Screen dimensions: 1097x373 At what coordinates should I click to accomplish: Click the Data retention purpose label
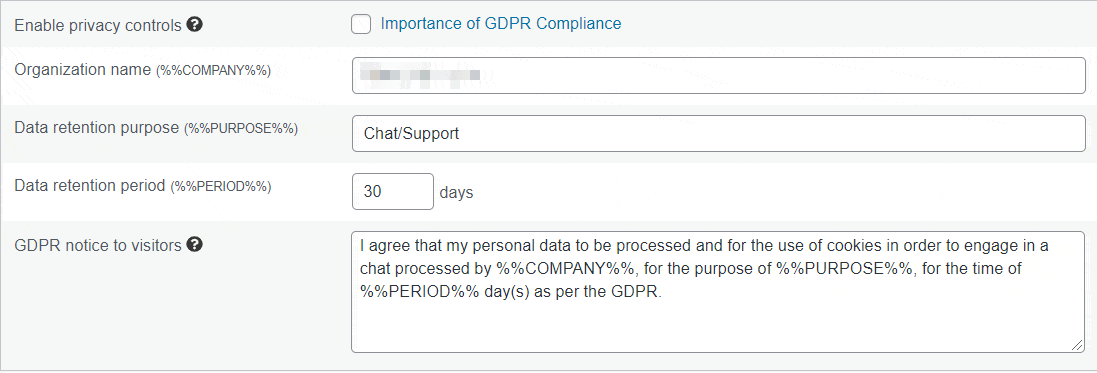97,128
